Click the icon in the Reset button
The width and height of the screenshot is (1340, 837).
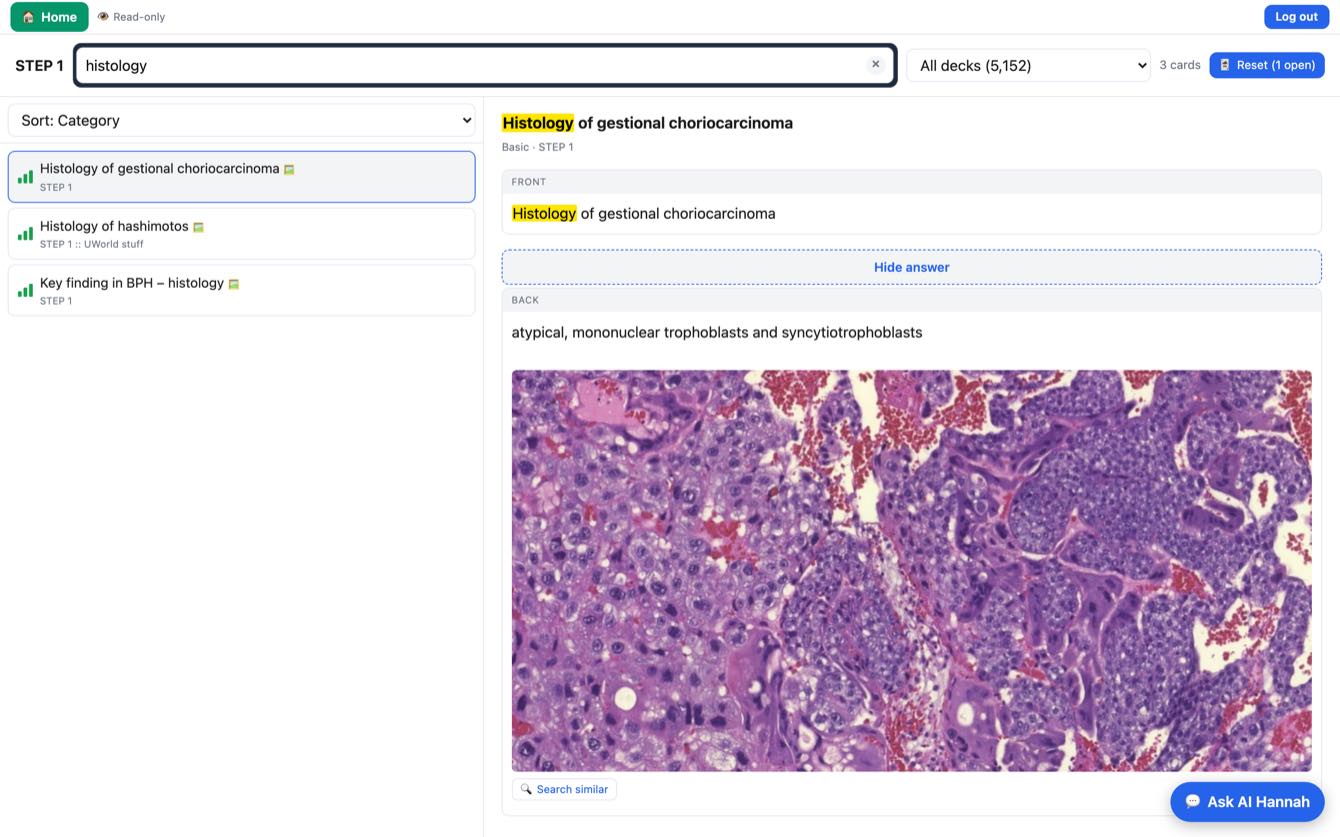pos(1225,65)
